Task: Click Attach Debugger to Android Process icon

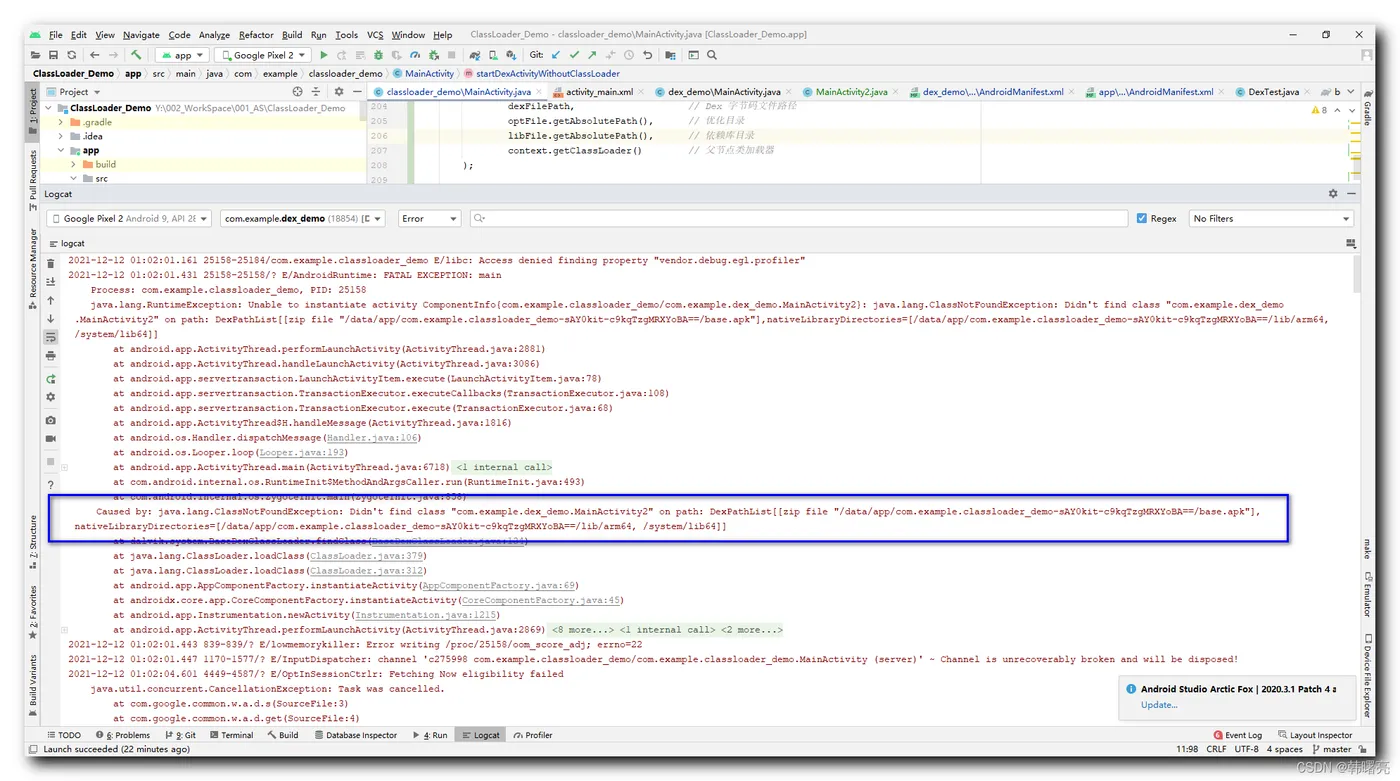Action: pyautogui.click(x=434, y=55)
